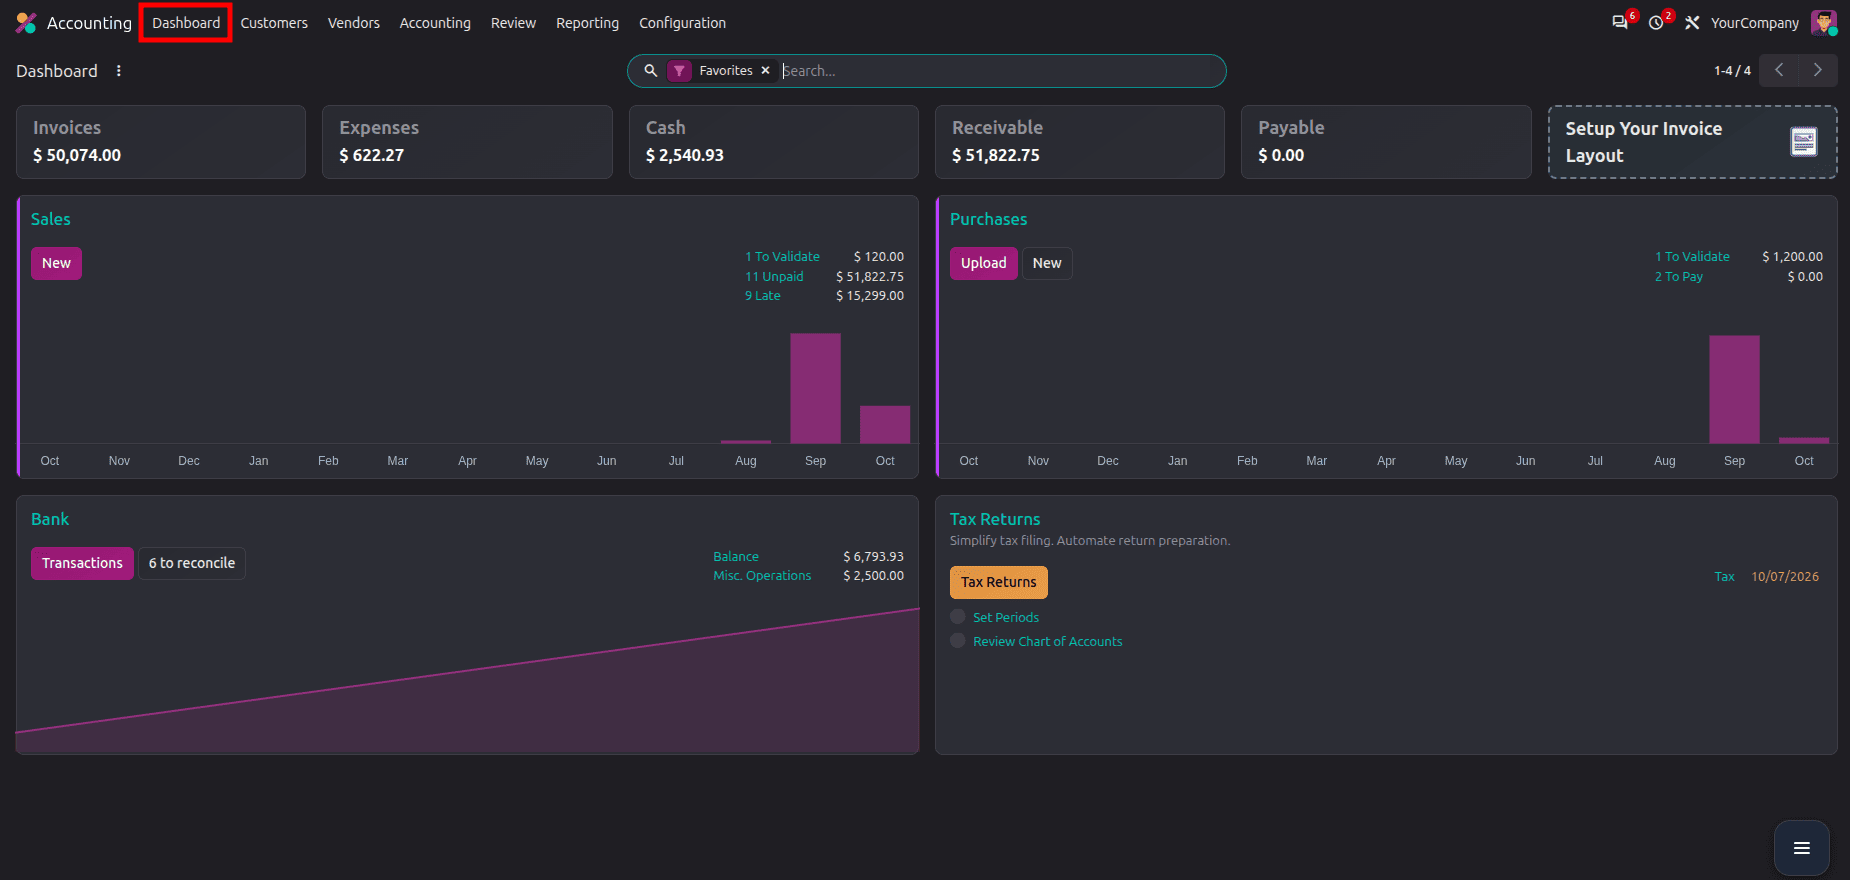1850x880 pixels.
Task: Open the Accounting dropdown menu in navbar
Action: coord(435,23)
